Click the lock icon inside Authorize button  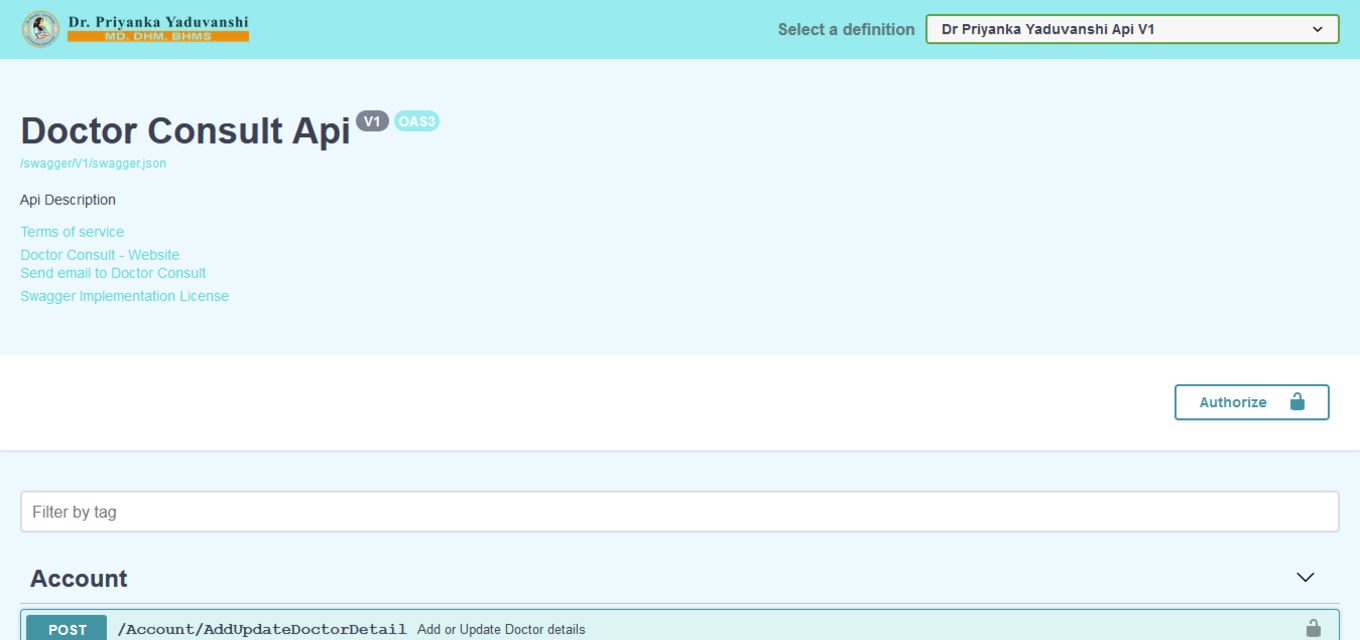1297,402
